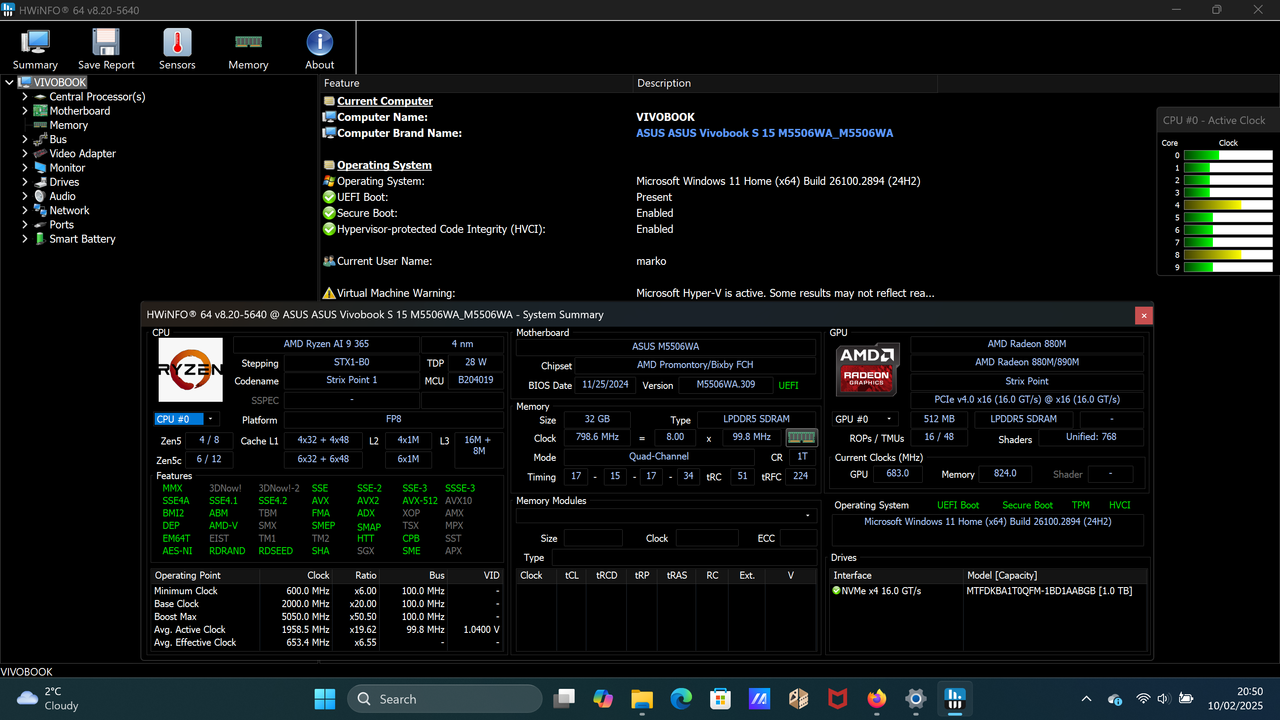
Task: Show hidden system tray icons
Action: (1087, 699)
